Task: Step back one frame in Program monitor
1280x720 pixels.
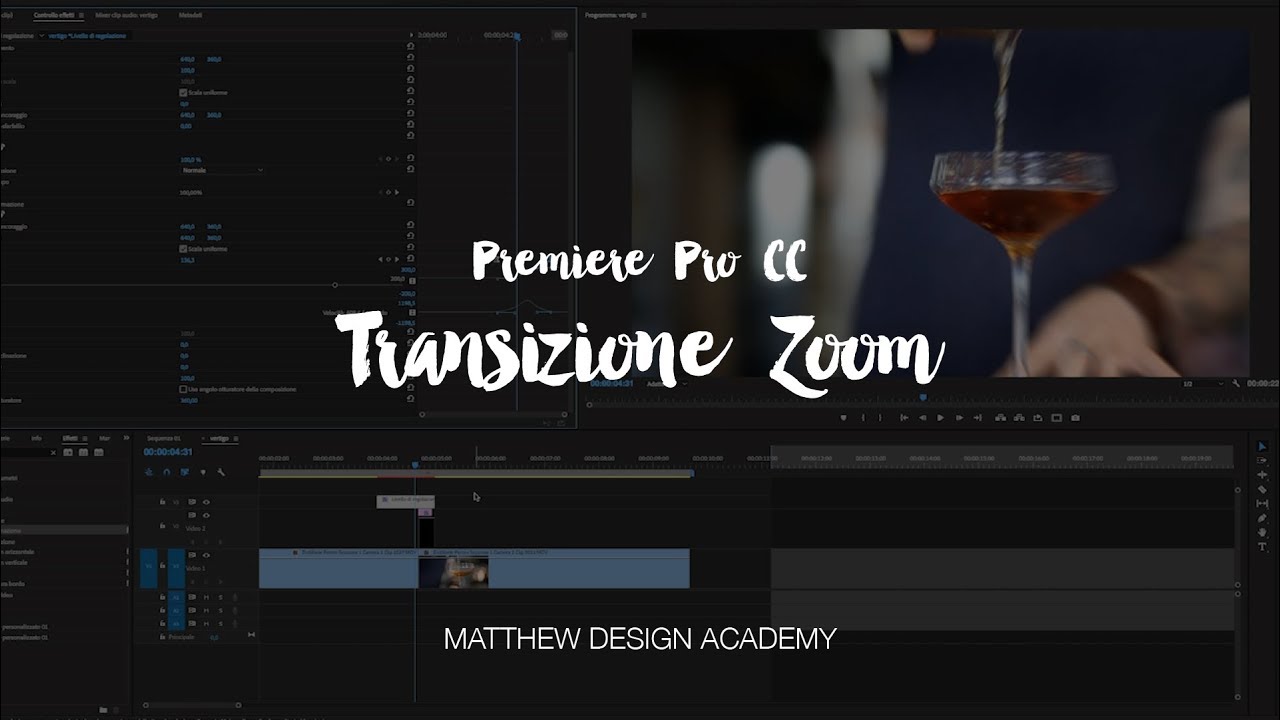Action: (x=922, y=418)
